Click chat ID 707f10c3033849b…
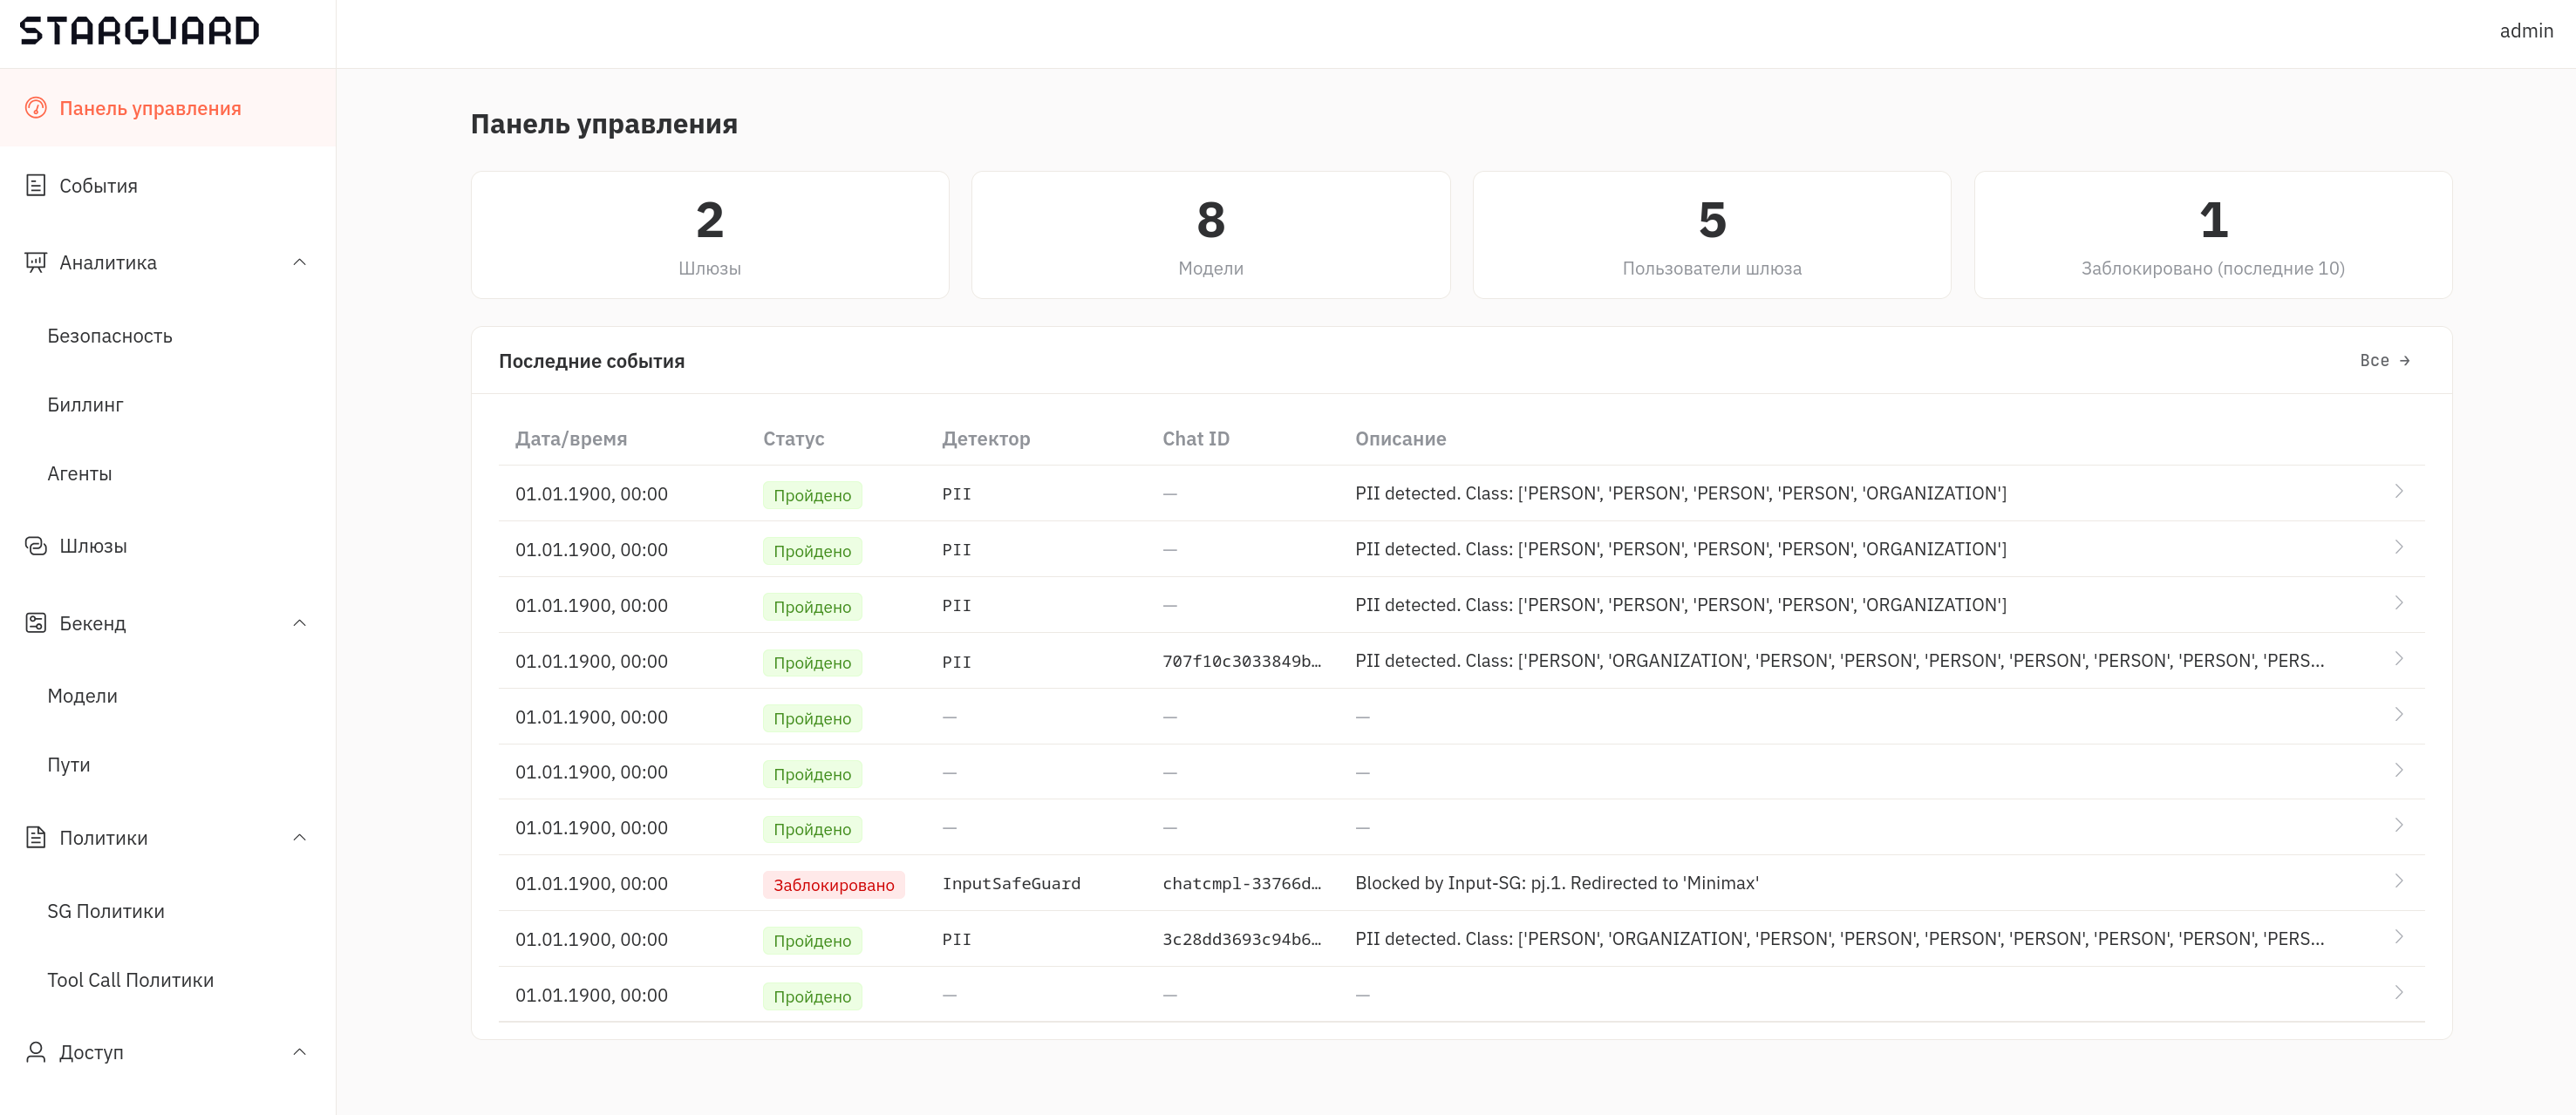 click(1241, 661)
